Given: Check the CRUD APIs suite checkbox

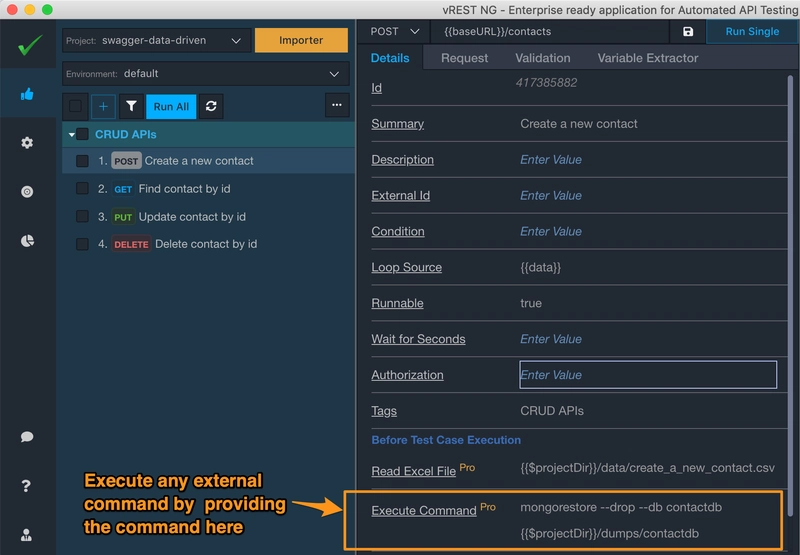Looking at the screenshot, I should tap(82, 134).
